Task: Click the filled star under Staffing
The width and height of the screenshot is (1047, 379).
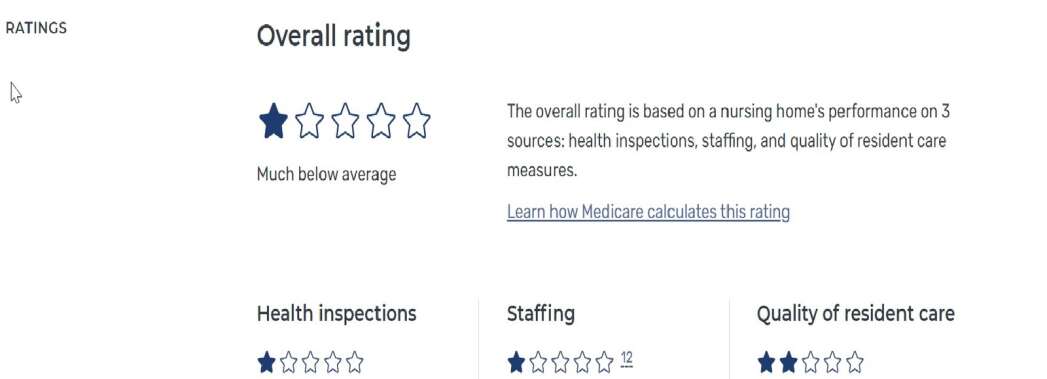Action: point(516,363)
